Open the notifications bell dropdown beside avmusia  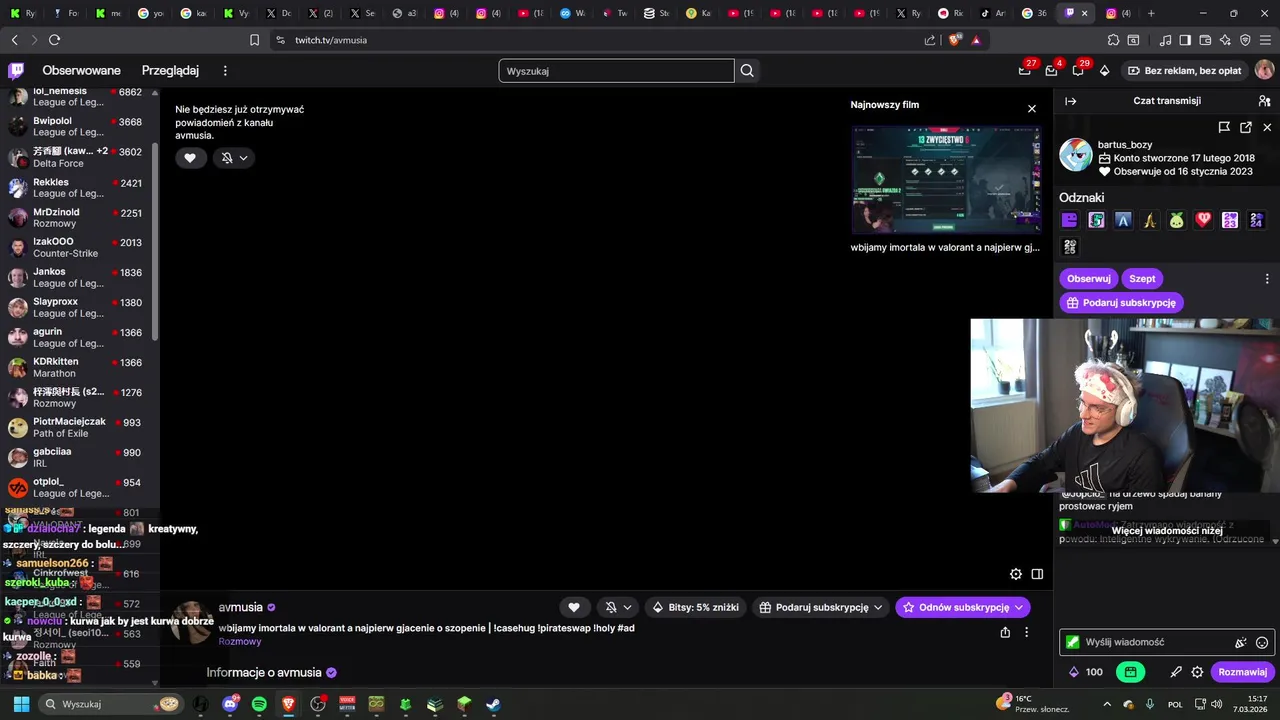618,607
